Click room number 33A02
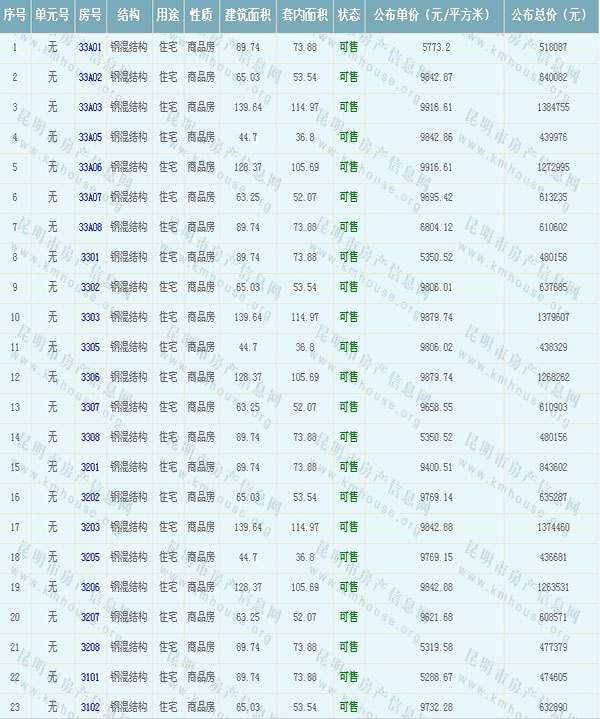Screen dimensions: 600x719 (90, 77)
